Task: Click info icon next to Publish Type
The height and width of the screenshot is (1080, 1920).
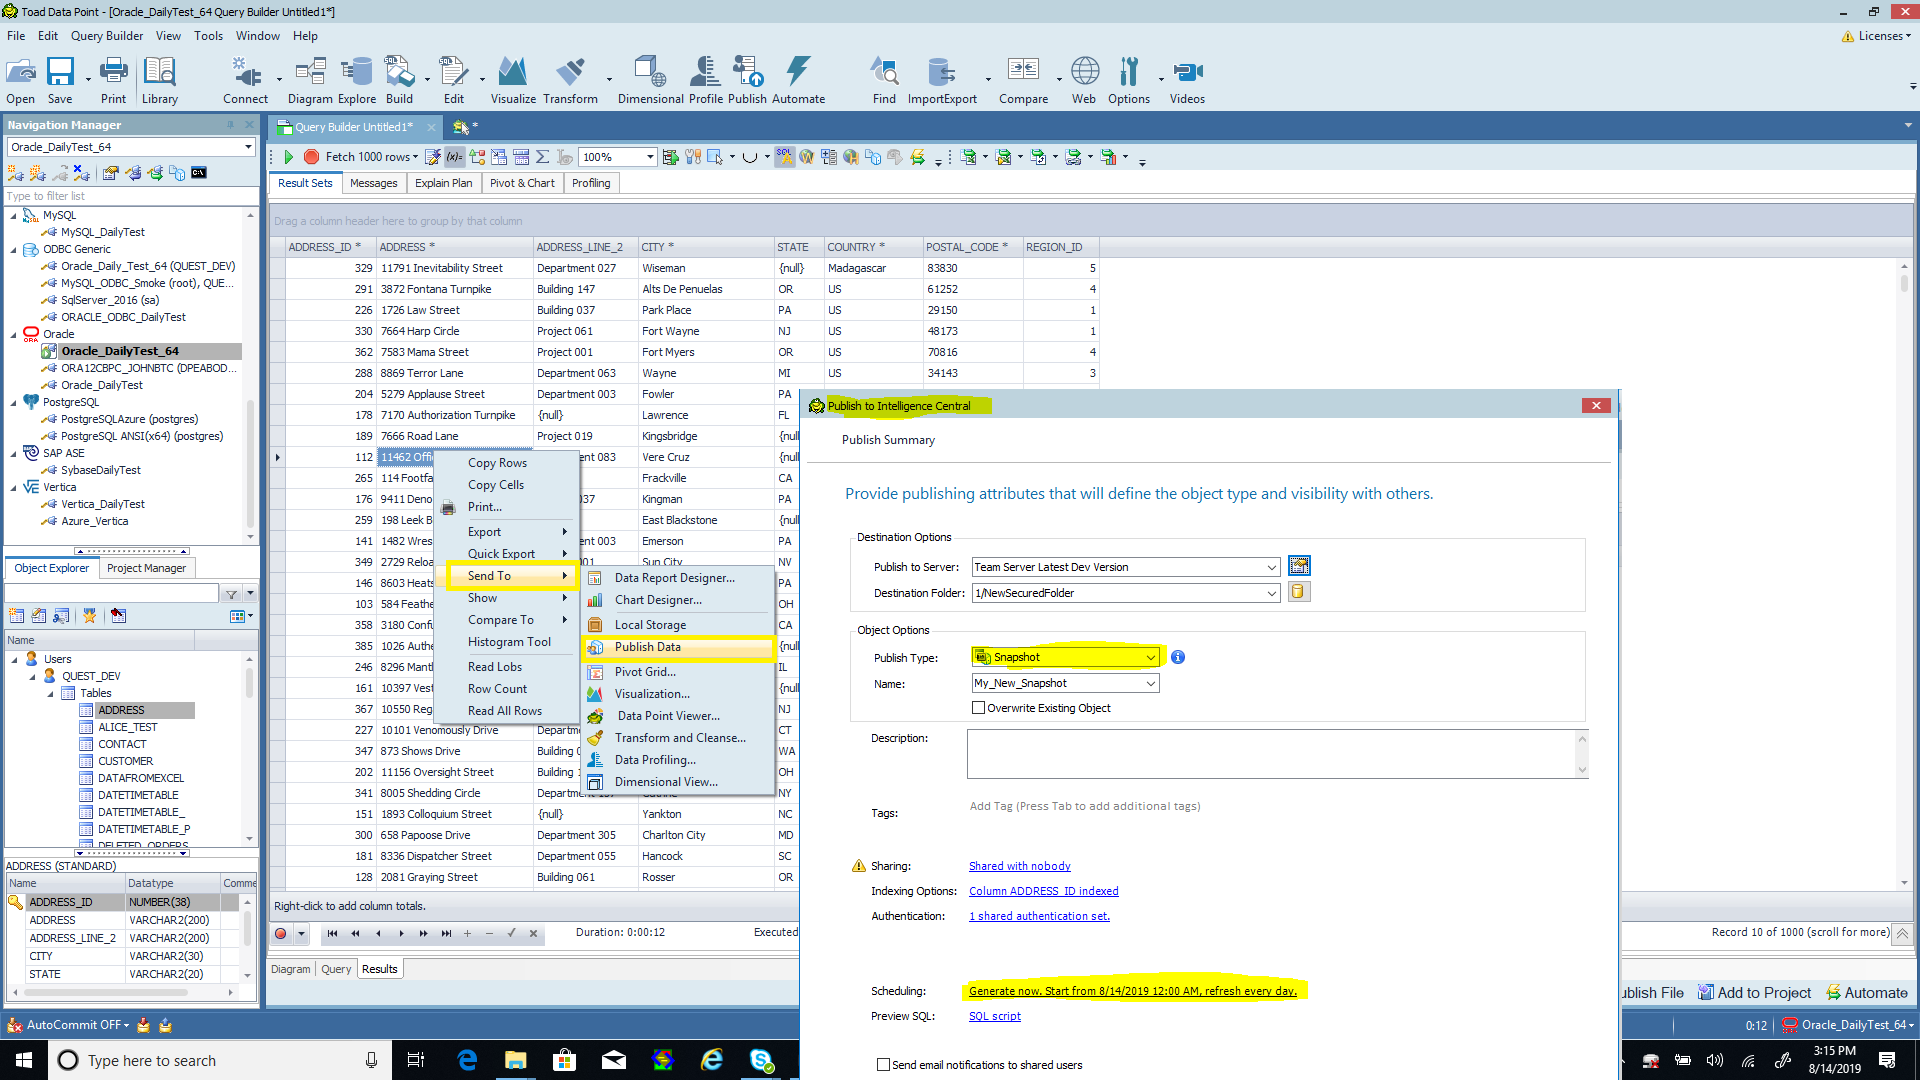Action: coord(1178,657)
